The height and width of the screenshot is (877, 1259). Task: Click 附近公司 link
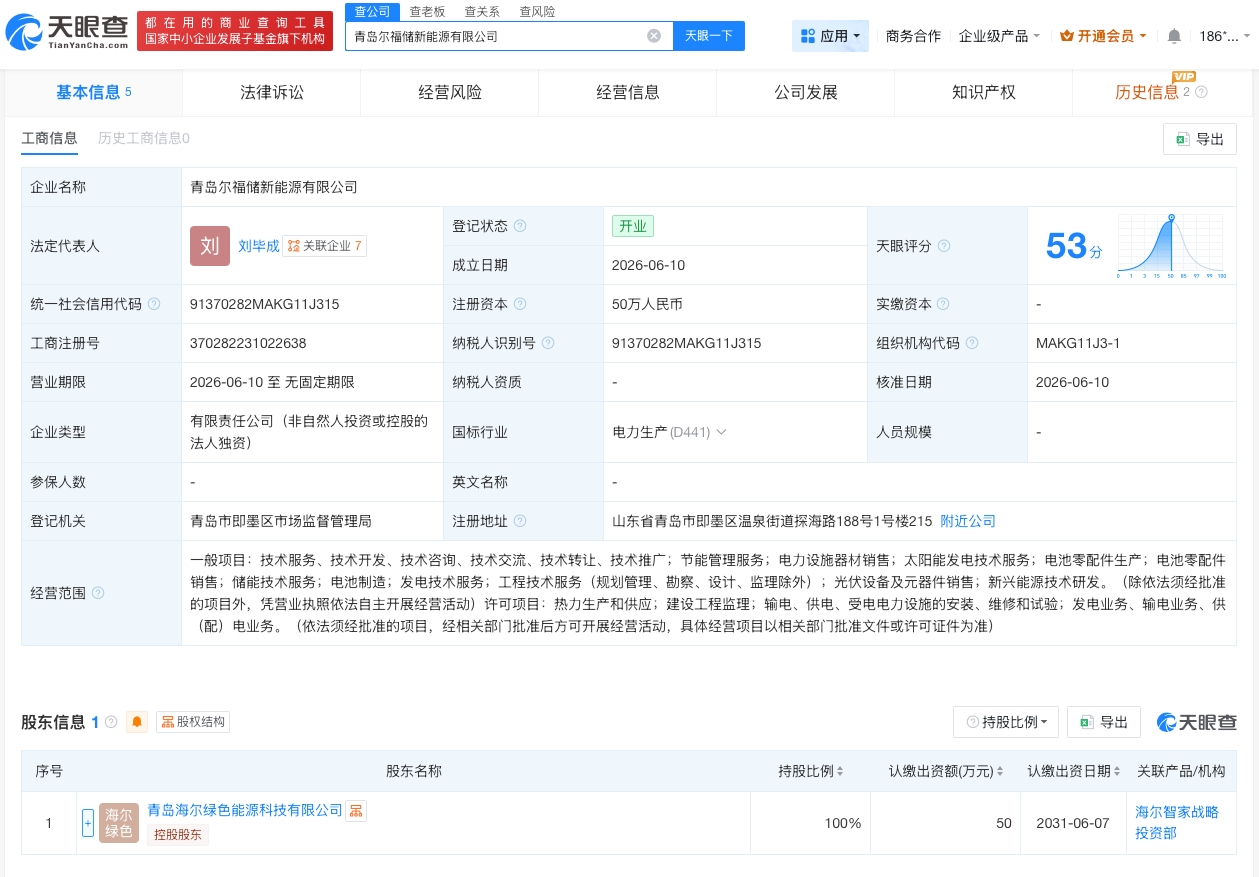(x=968, y=521)
